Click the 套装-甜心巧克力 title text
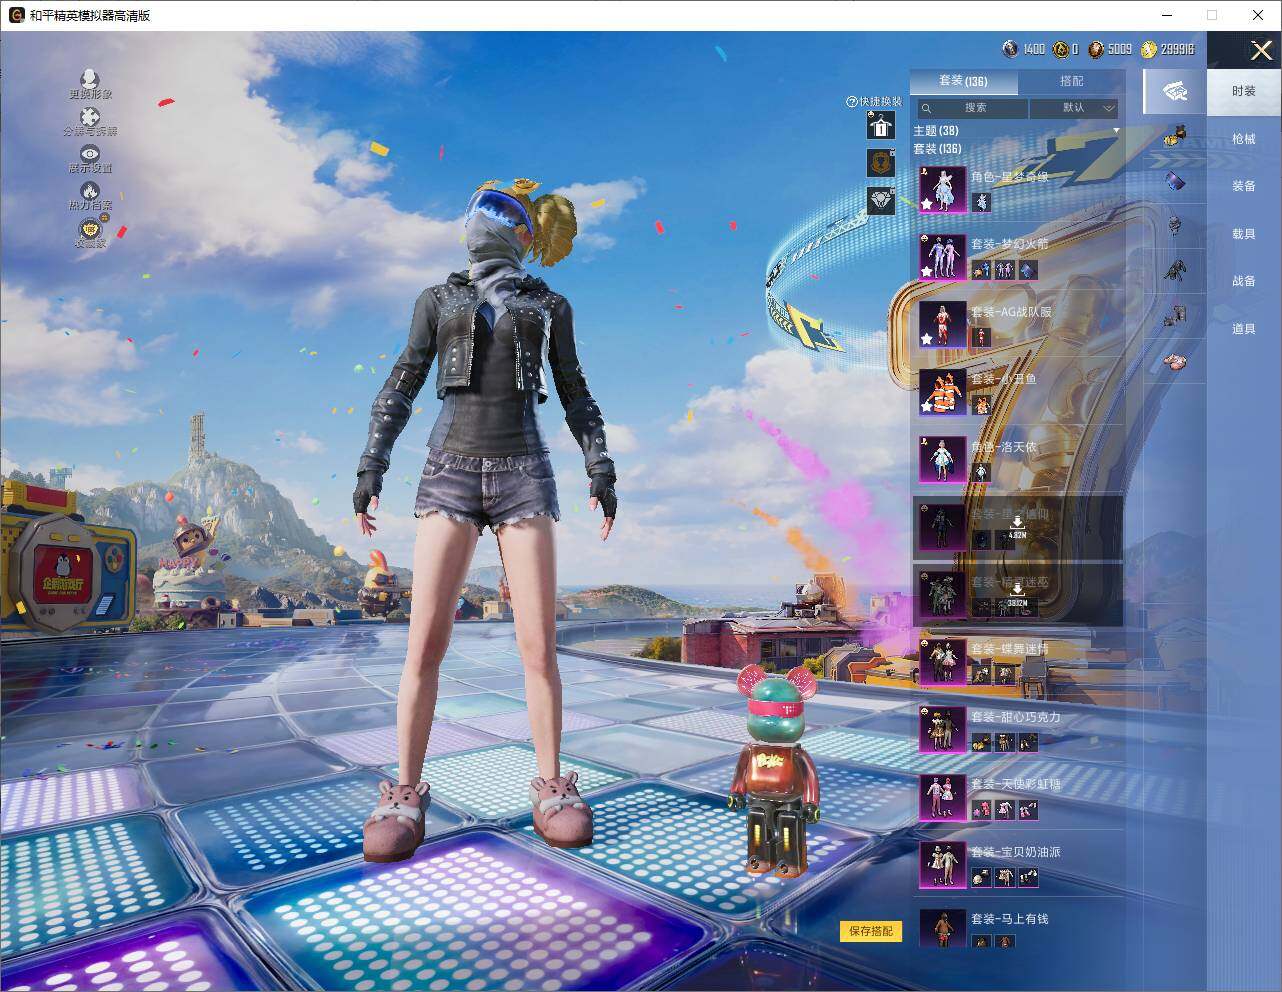Image resolution: width=1282 pixels, height=992 pixels. tap(1015, 717)
